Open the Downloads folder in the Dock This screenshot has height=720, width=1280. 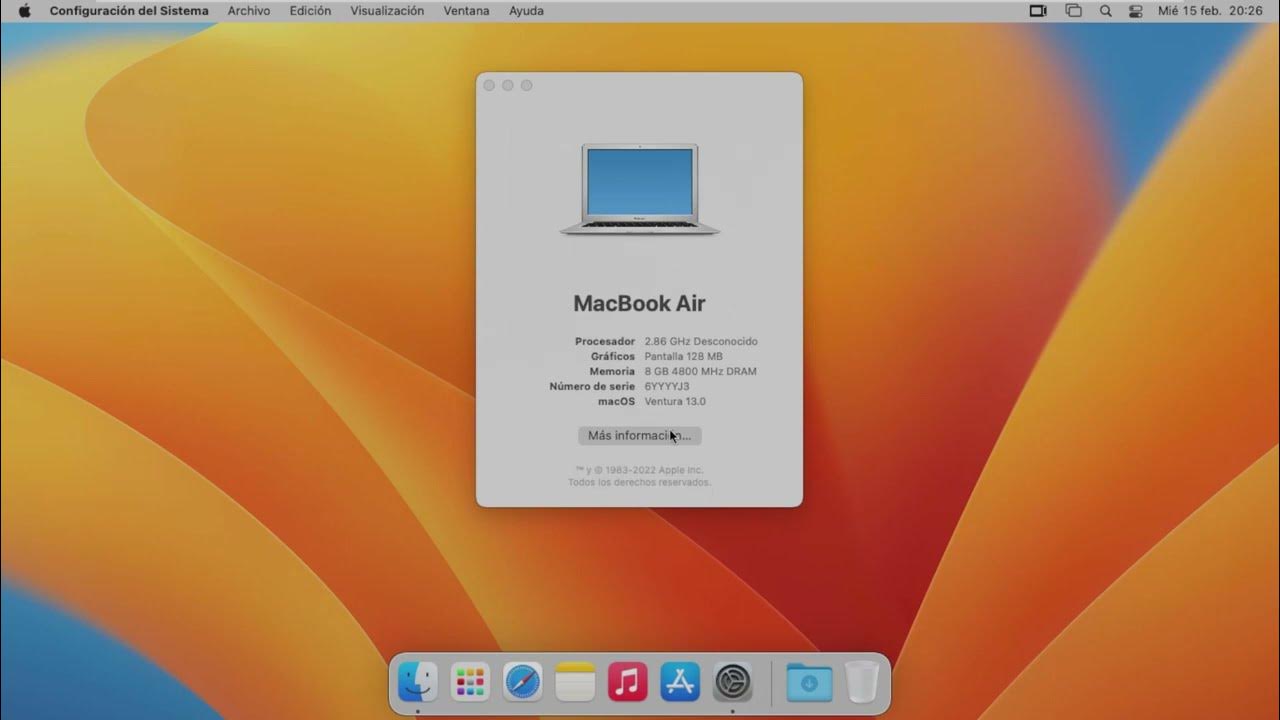(x=809, y=682)
